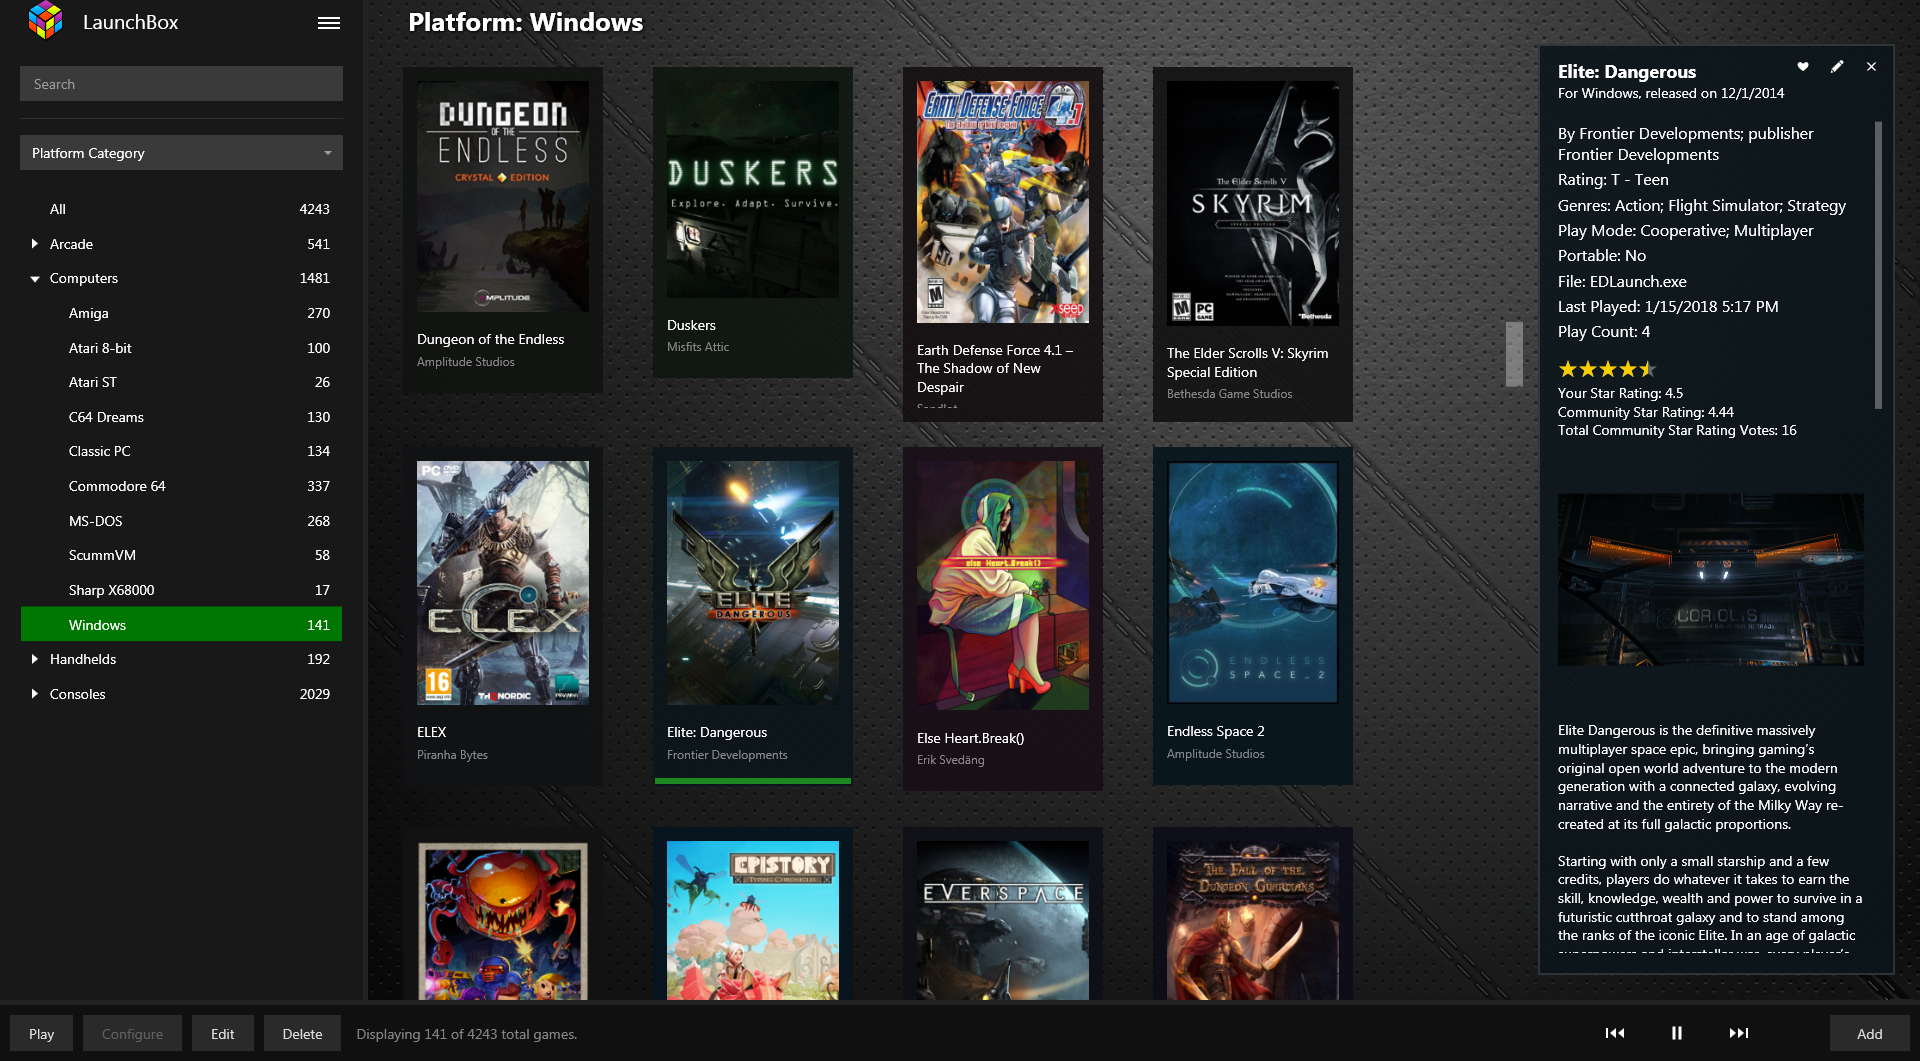Select the Everspace game cover
Viewport: 1920px width, 1061px height.
[x=1003, y=920]
